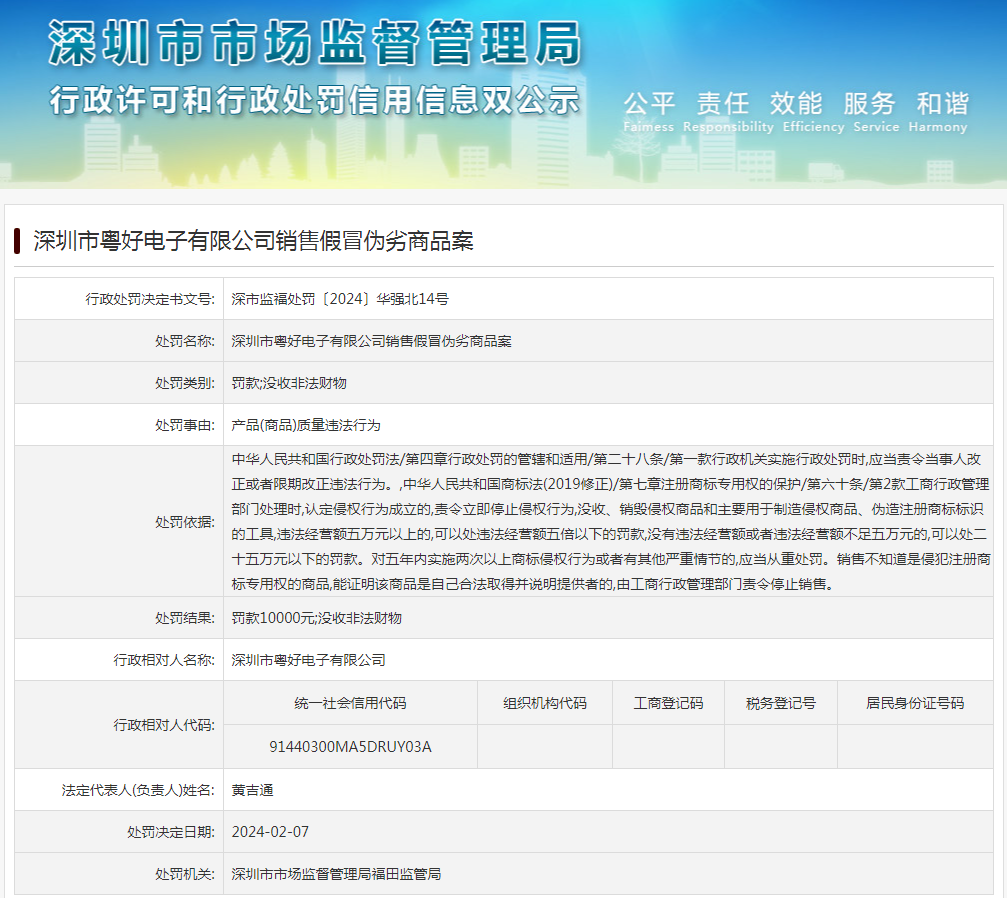Click the 统一社会信用代码 column header
The image size is (1007, 898).
[350, 703]
